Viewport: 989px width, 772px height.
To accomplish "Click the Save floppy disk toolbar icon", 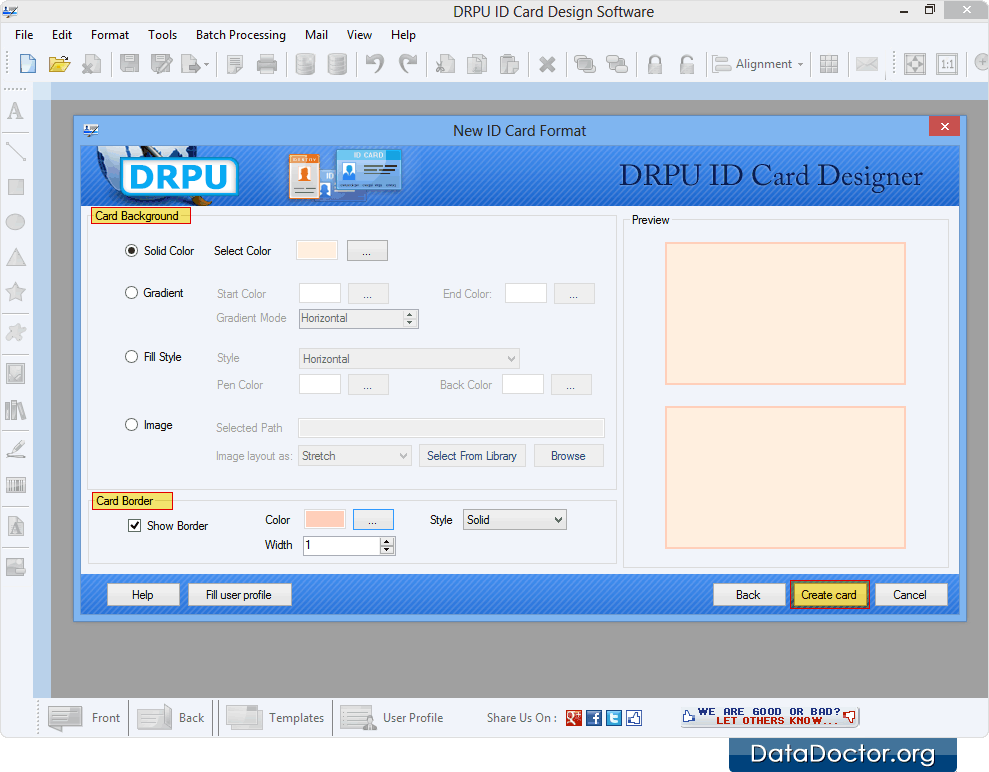I will pyautogui.click(x=129, y=64).
